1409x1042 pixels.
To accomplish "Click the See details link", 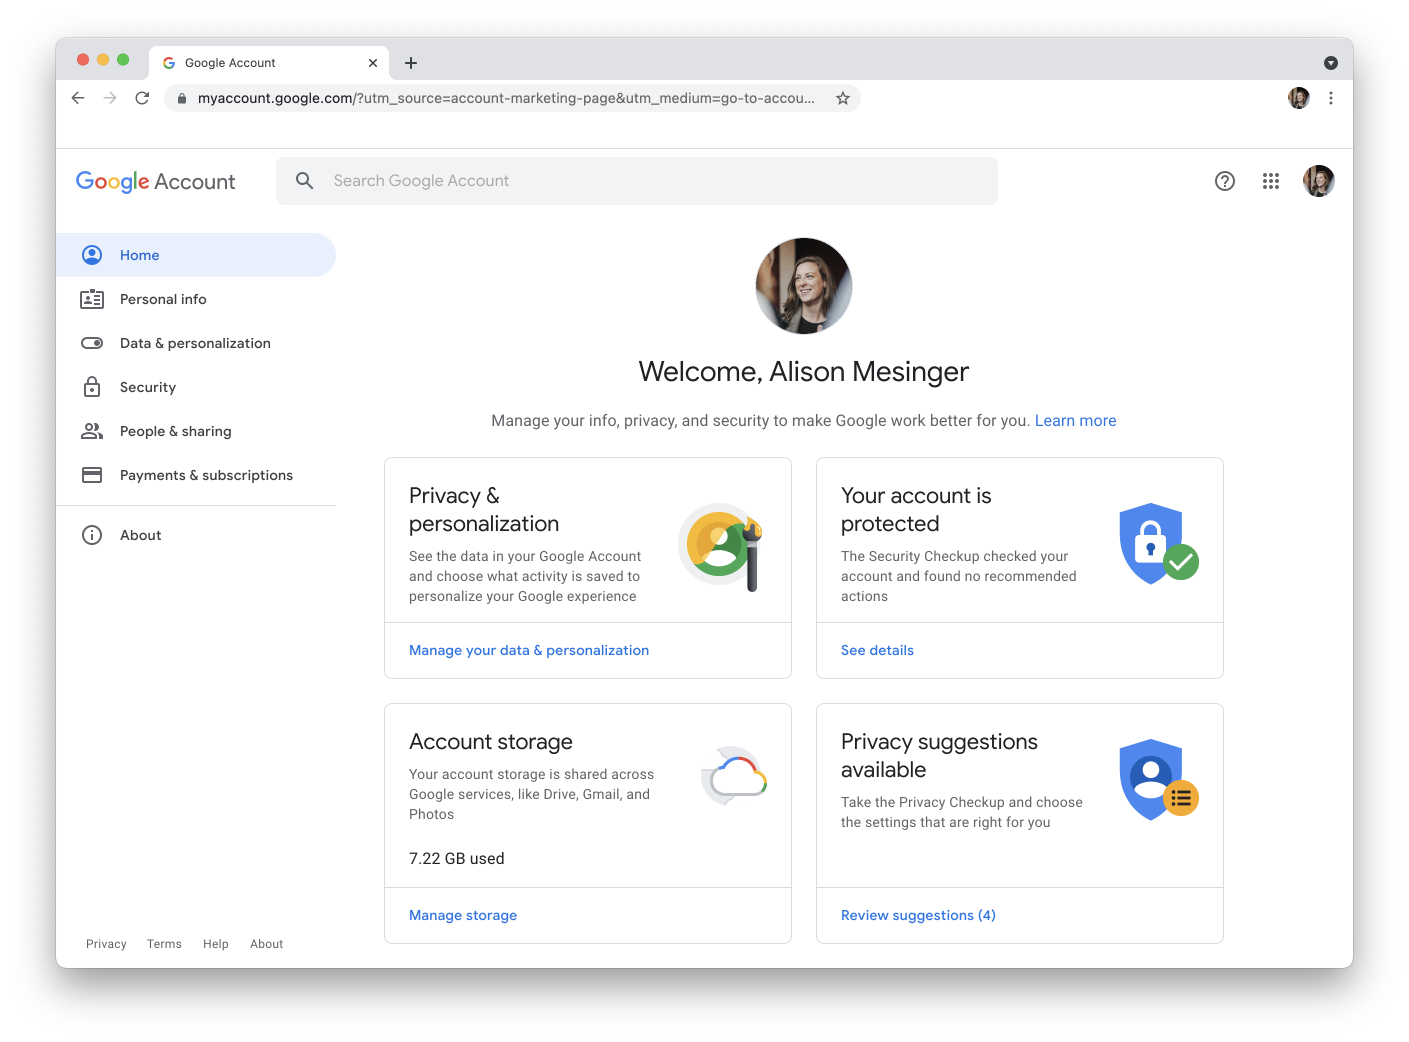I will click(877, 650).
